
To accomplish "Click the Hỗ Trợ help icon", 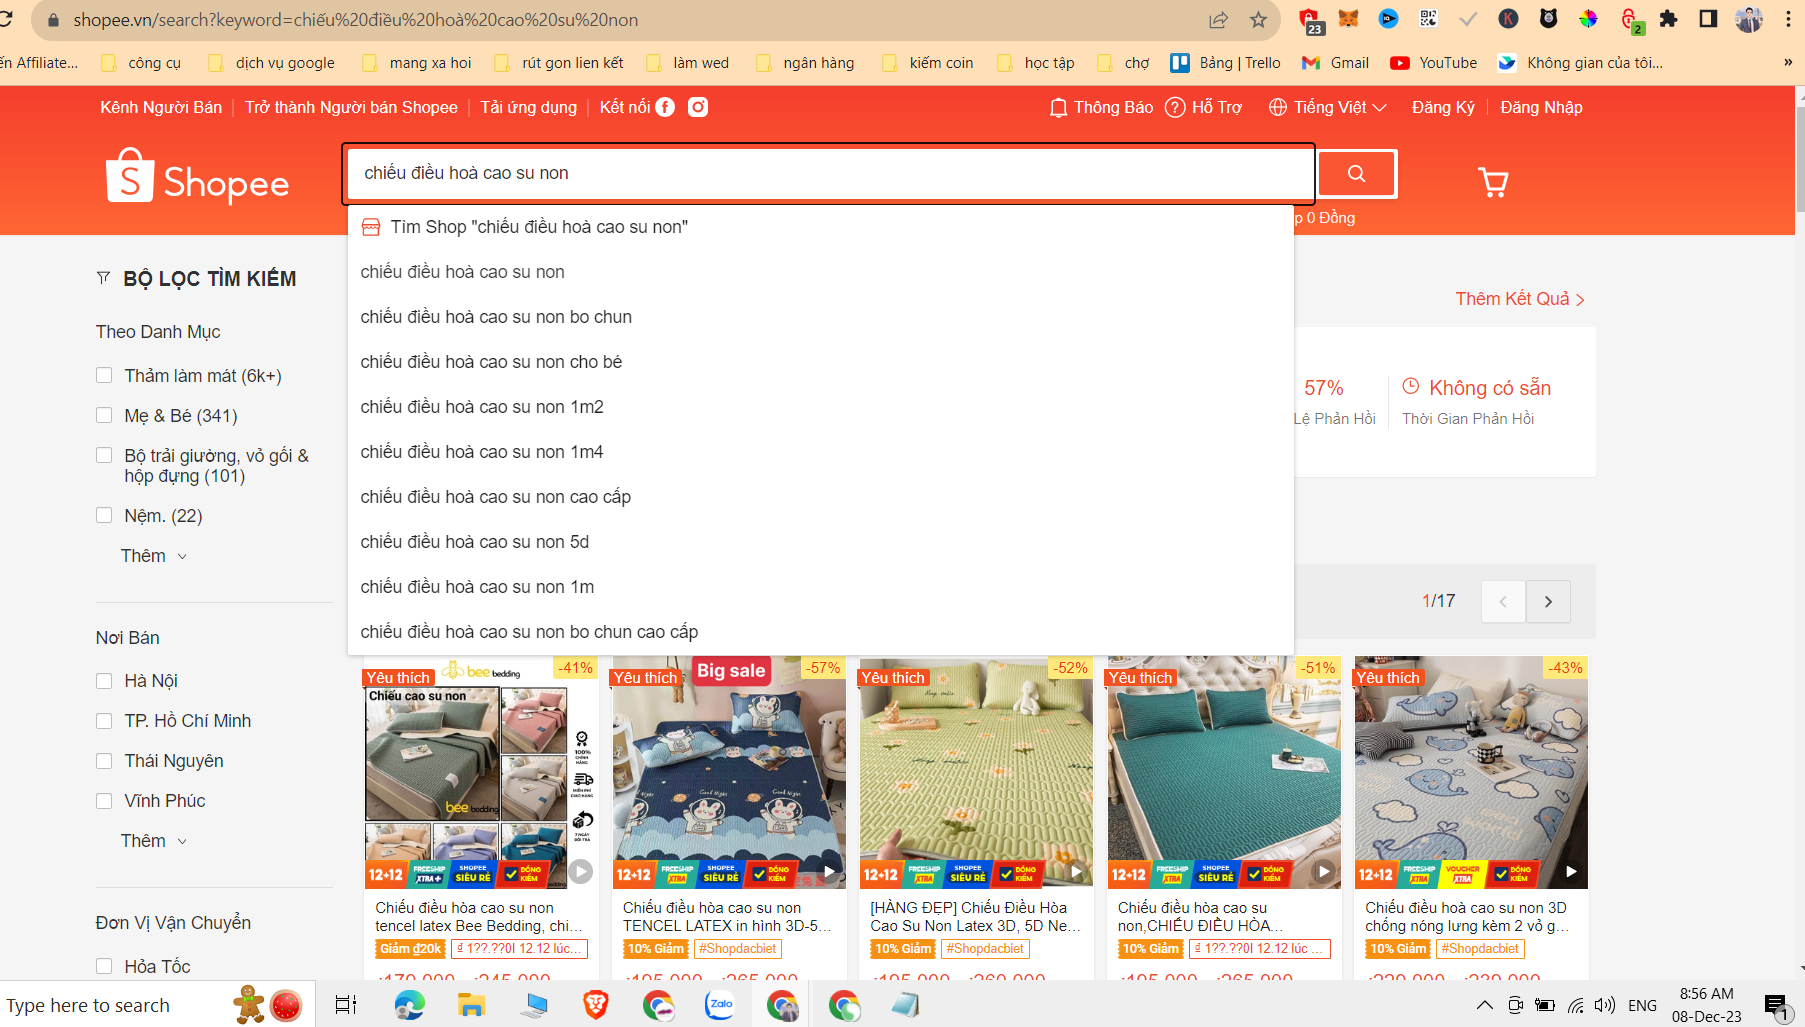I will pos(1174,107).
